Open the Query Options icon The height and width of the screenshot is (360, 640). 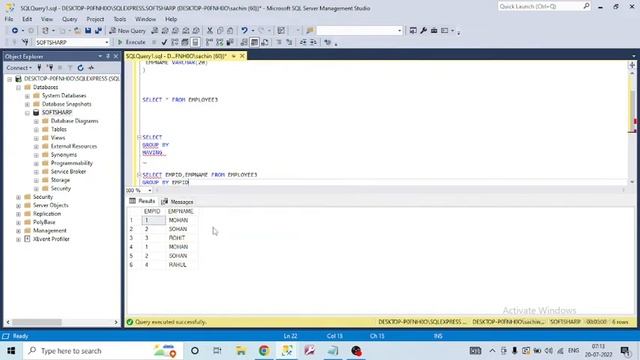tap(185, 42)
